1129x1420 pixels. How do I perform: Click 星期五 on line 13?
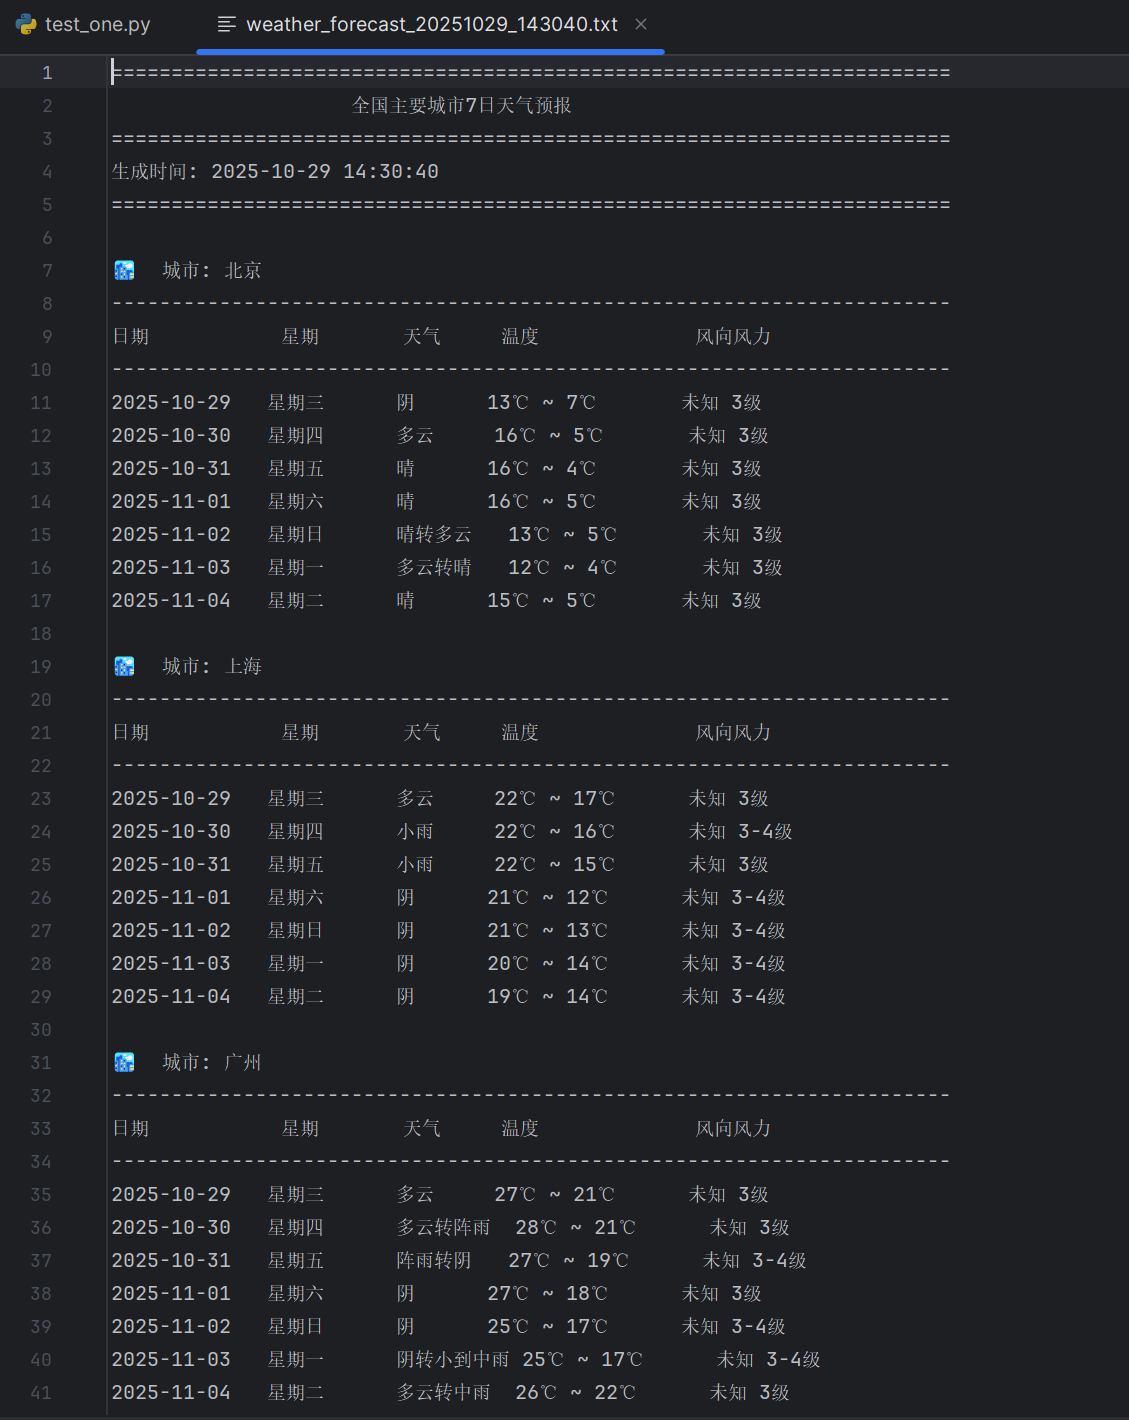tap(296, 468)
